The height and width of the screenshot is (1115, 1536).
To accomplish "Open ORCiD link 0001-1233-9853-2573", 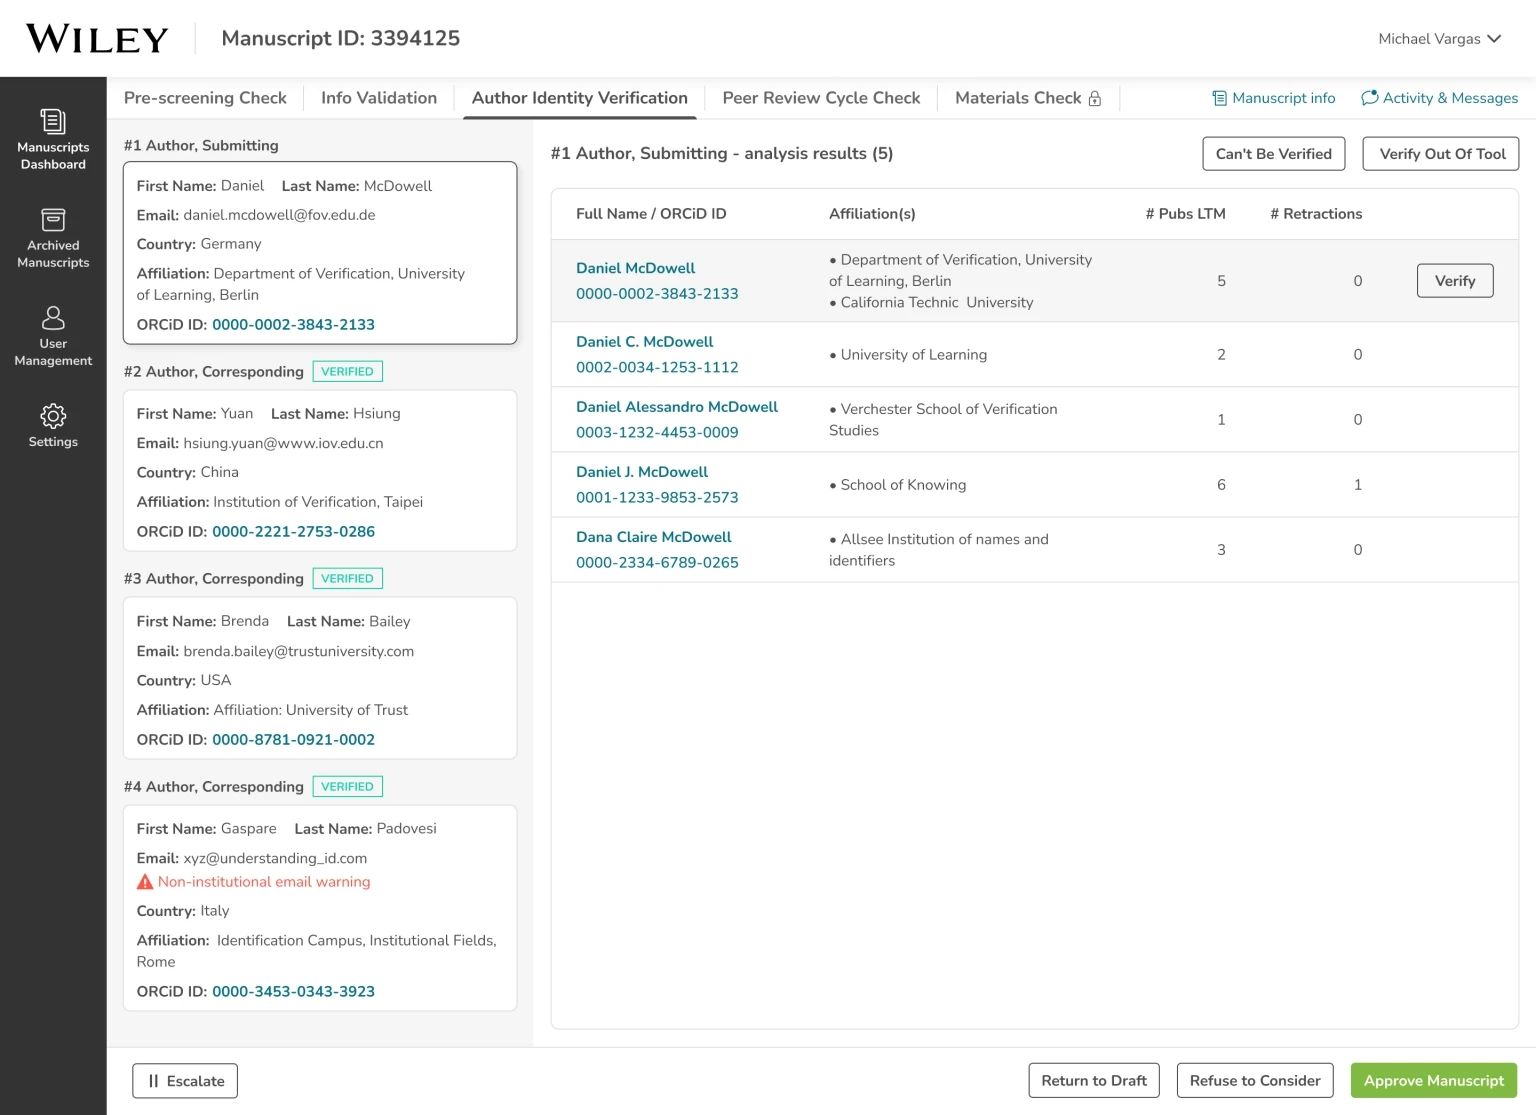I will click(x=657, y=498).
